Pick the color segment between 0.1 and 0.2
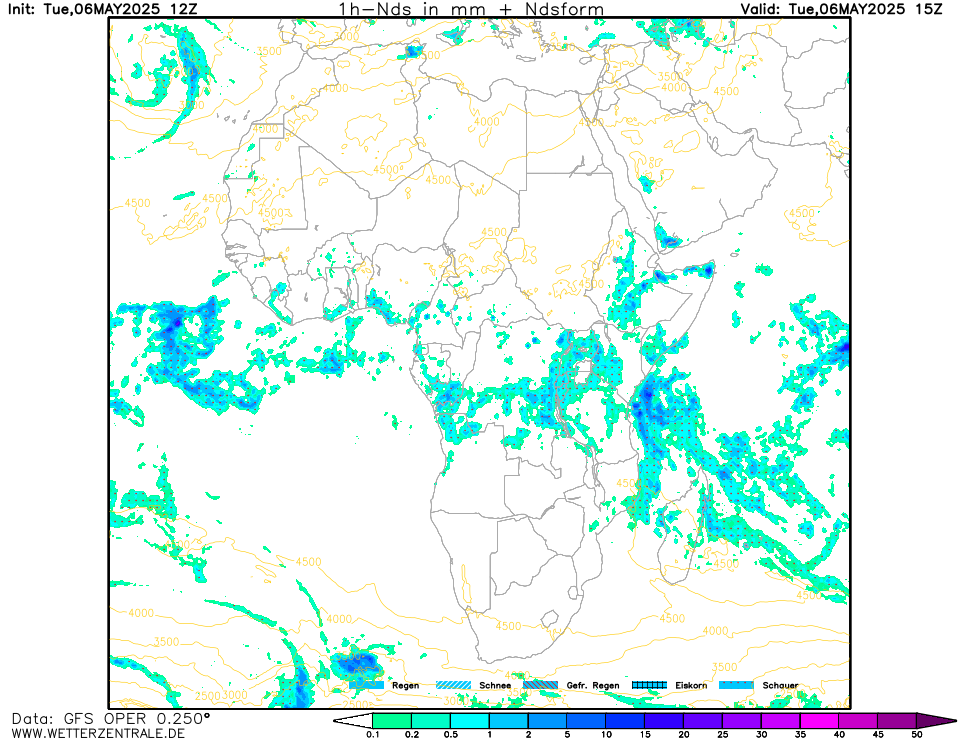This screenshot has height=741, width=959. (x=392, y=721)
